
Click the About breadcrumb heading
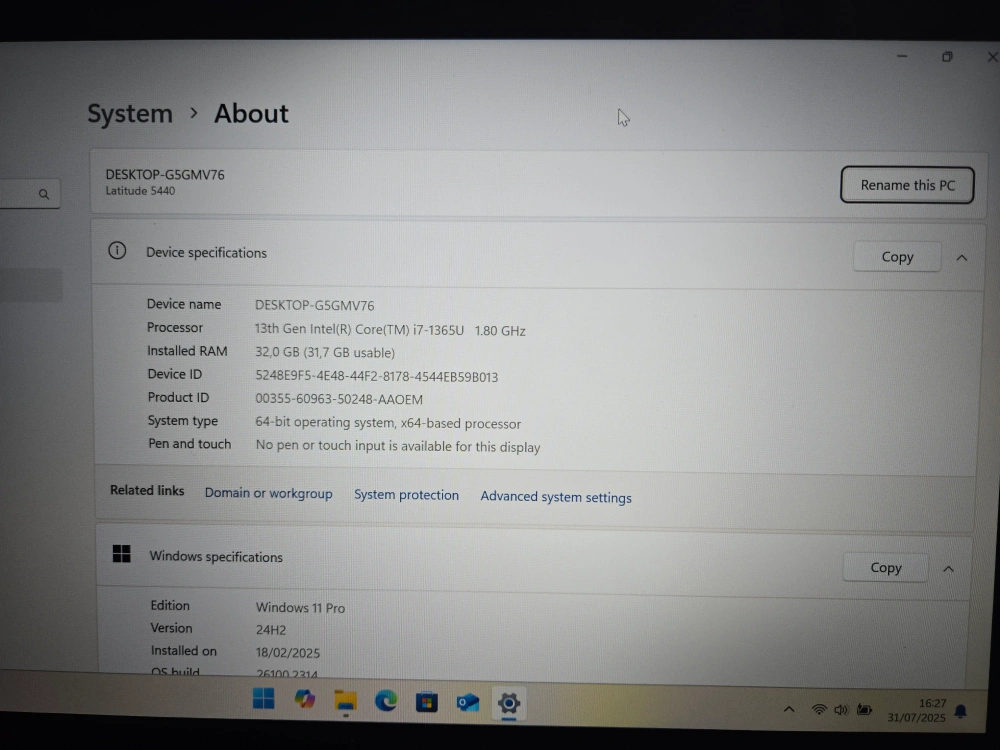click(x=251, y=114)
